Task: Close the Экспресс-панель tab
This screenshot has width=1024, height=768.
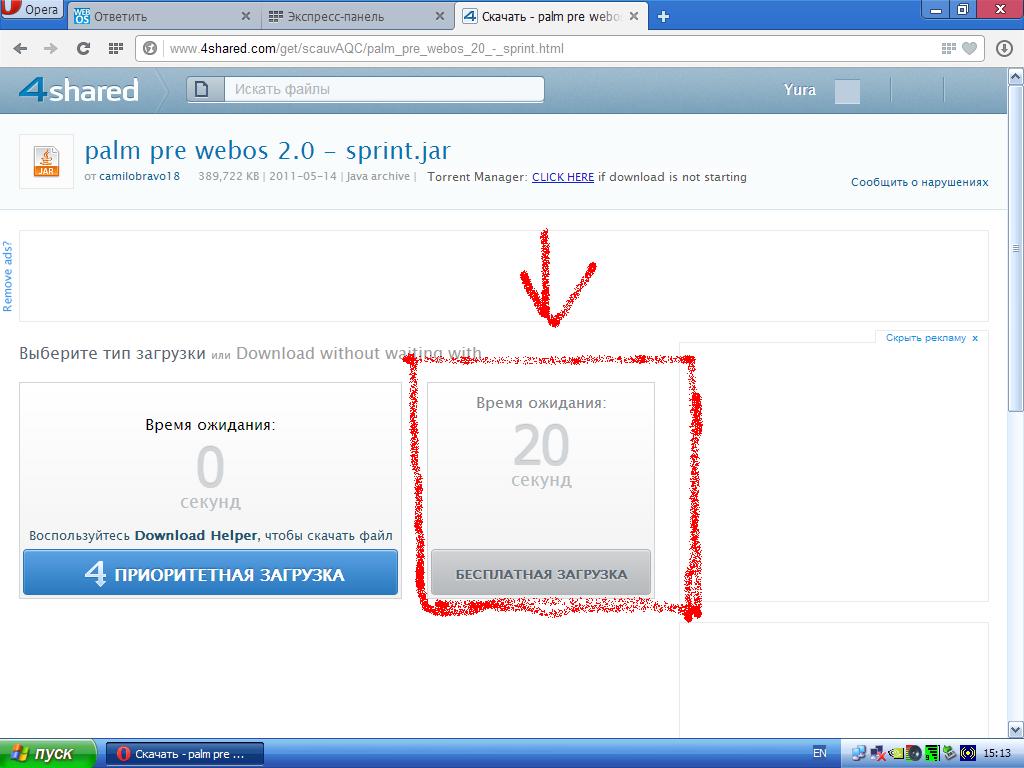Action: click(x=440, y=16)
